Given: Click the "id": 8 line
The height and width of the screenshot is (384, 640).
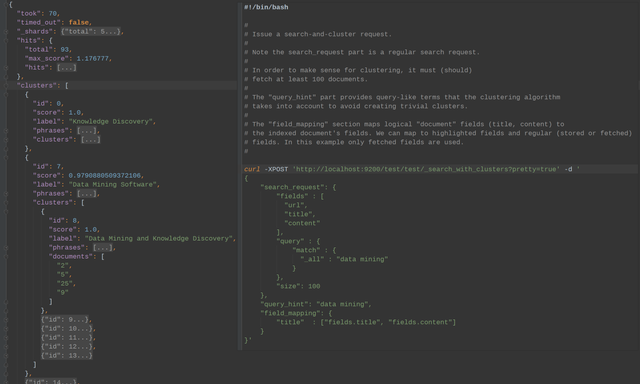Looking at the screenshot, I should tap(64, 220).
